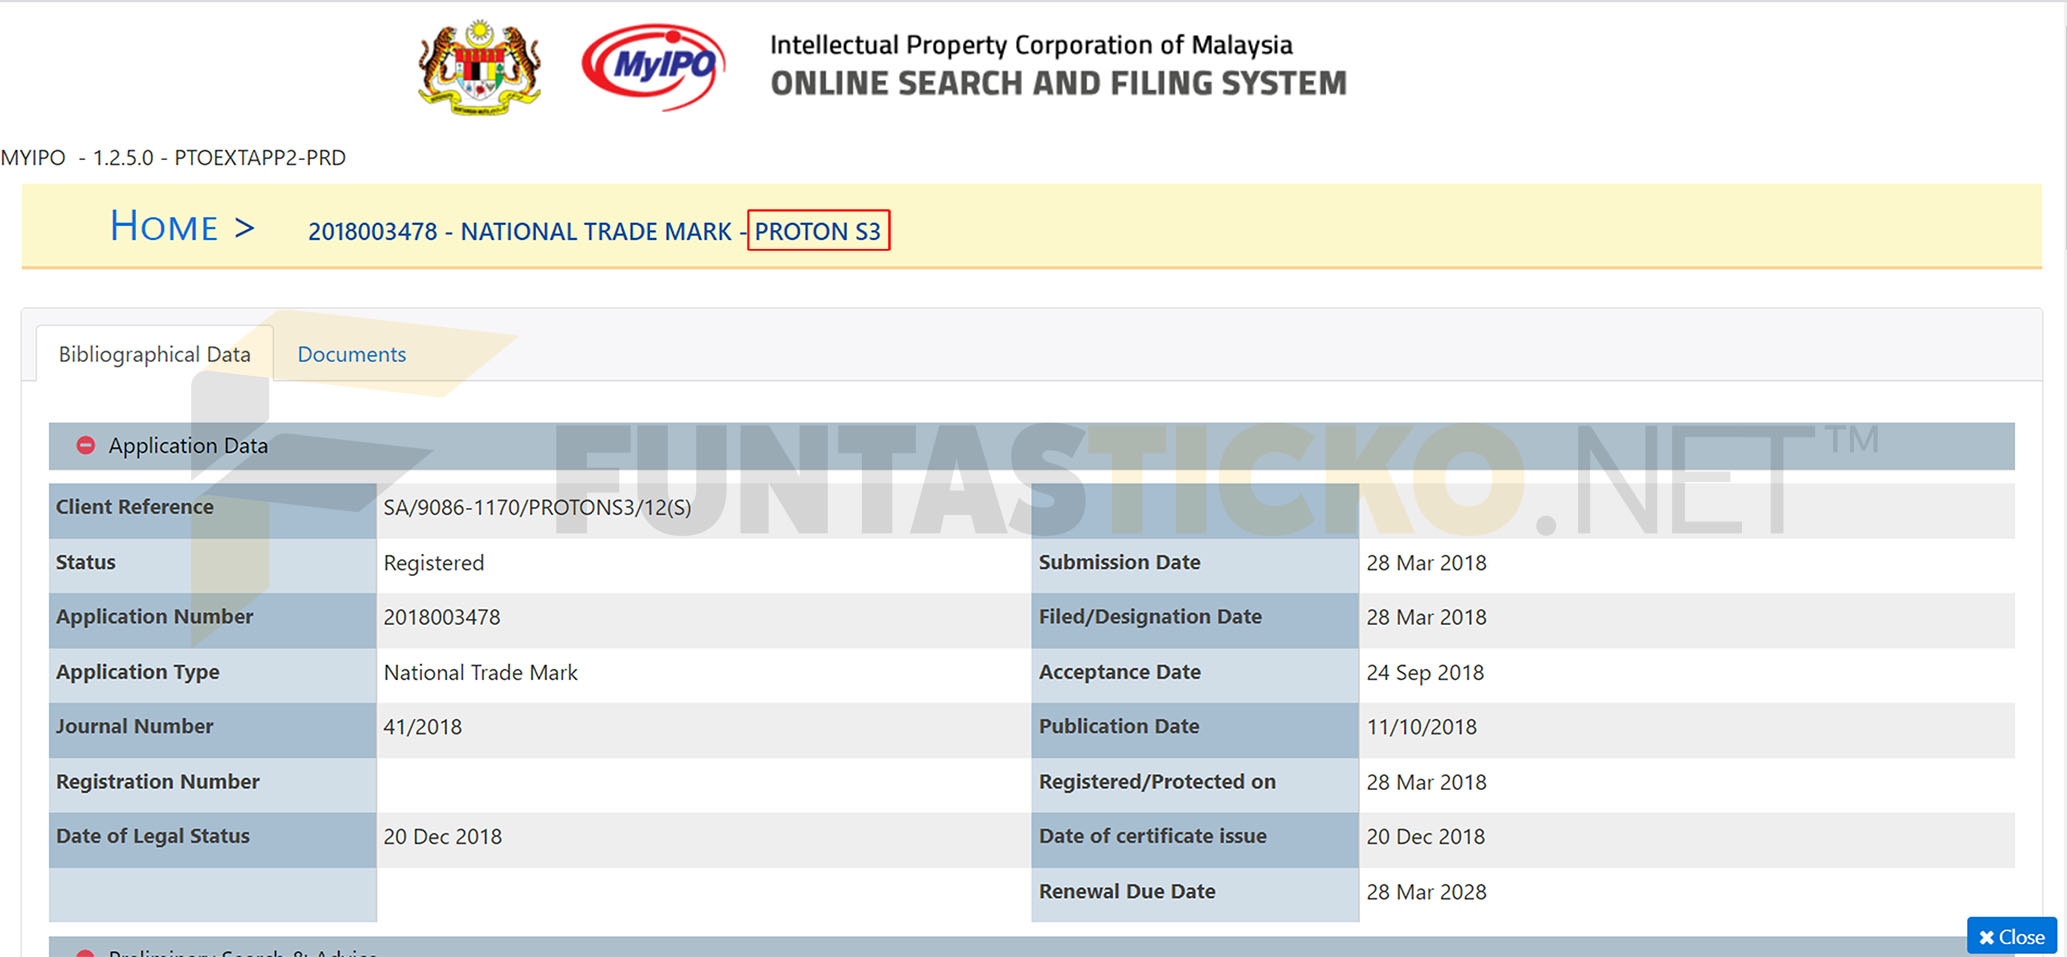Click the MYIPO version text PTOEXTAPP2-PRD
The height and width of the screenshot is (957, 2067).
[x=260, y=158]
